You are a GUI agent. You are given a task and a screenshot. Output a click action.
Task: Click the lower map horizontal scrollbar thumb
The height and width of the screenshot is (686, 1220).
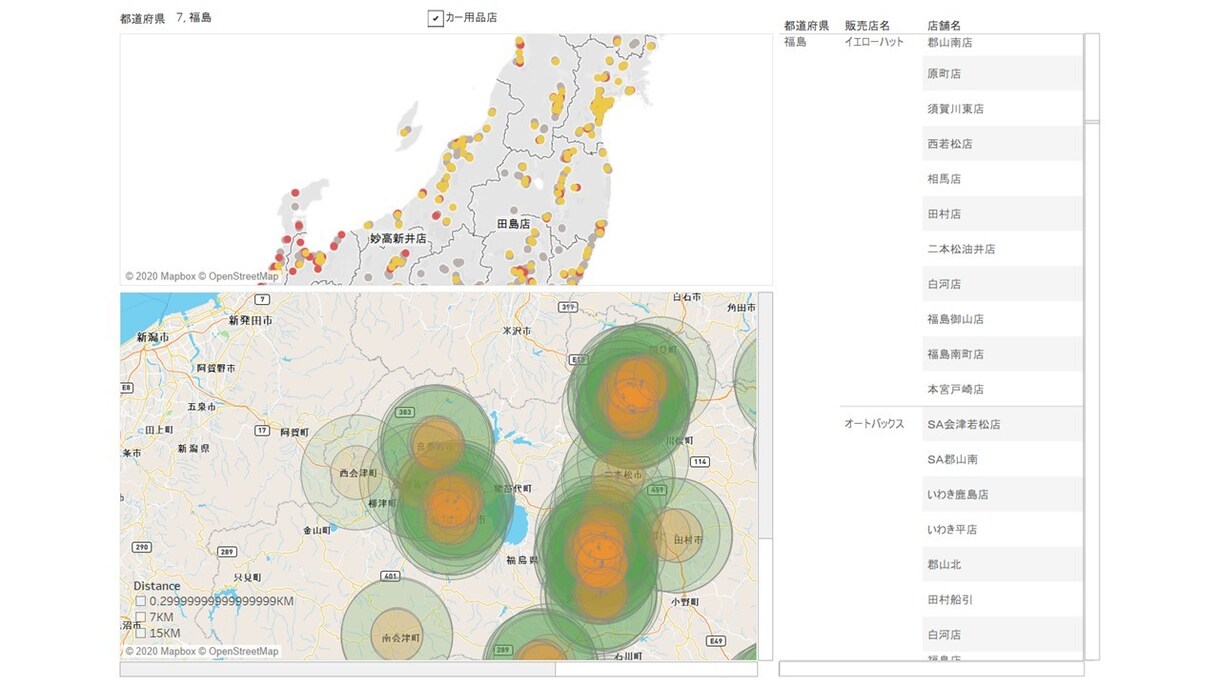click(338, 669)
